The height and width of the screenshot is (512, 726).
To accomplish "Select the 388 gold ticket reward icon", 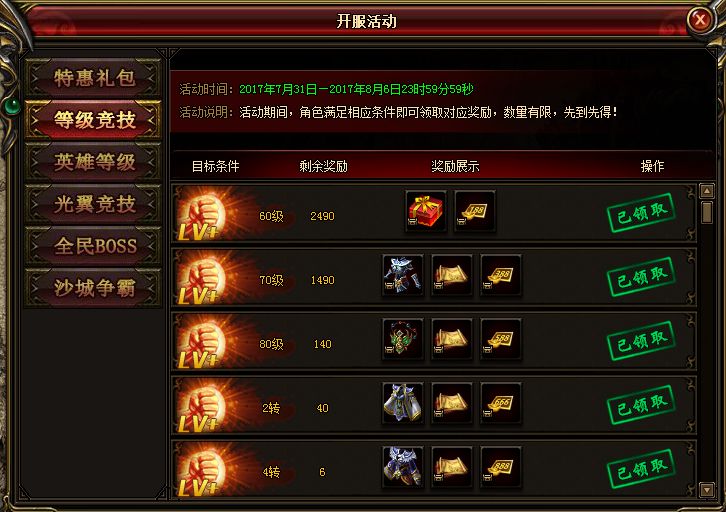I will pyautogui.click(x=501, y=275).
